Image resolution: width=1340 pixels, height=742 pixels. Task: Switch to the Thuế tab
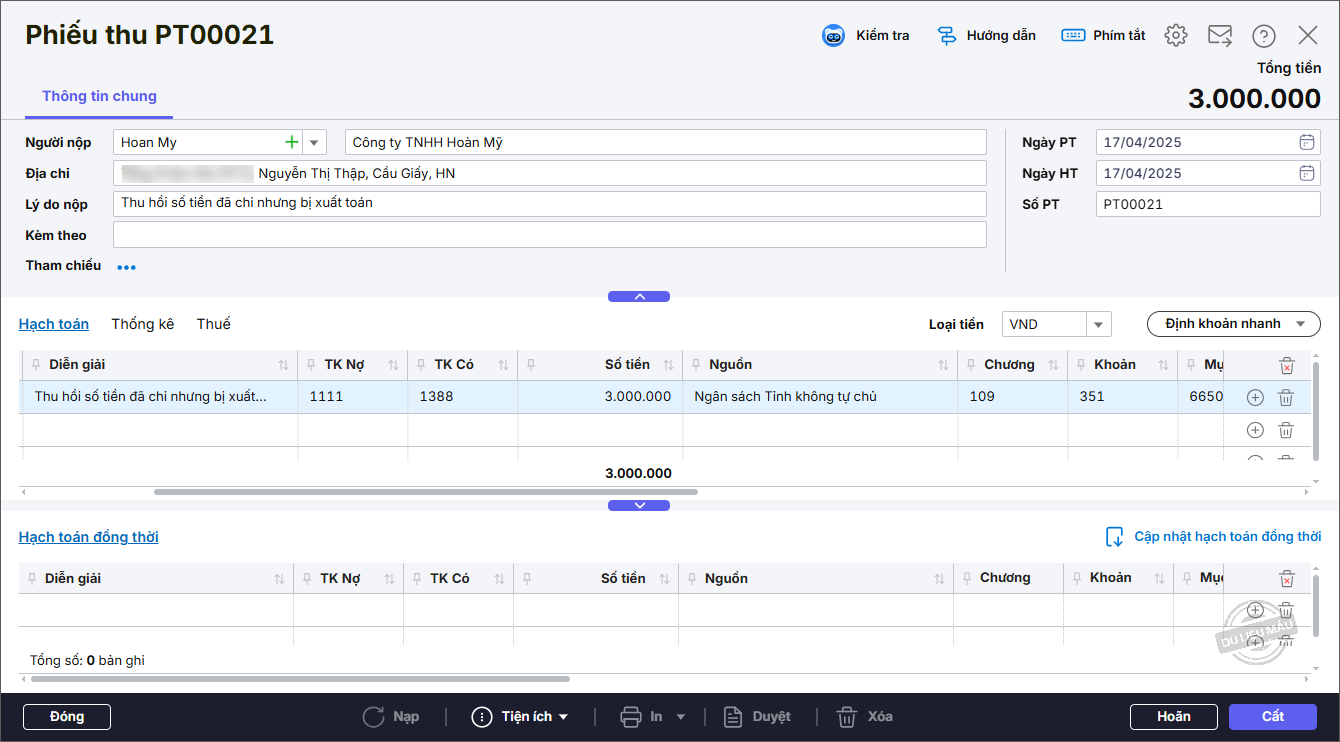(213, 324)
